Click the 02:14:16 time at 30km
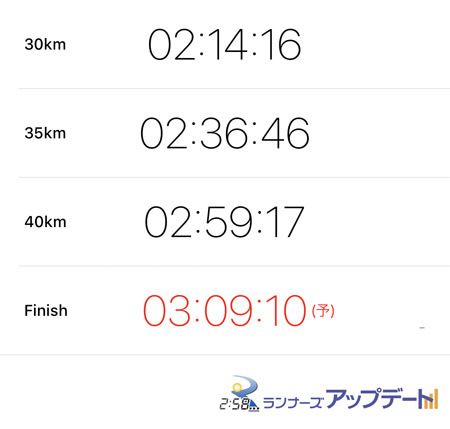The image size is (450, 429). (225, 44)
